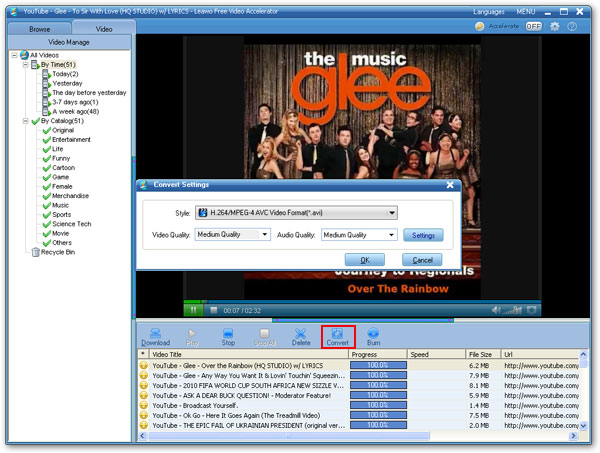
Task: Select 3-7 days ago(1) group
Action: pos(70,102)
